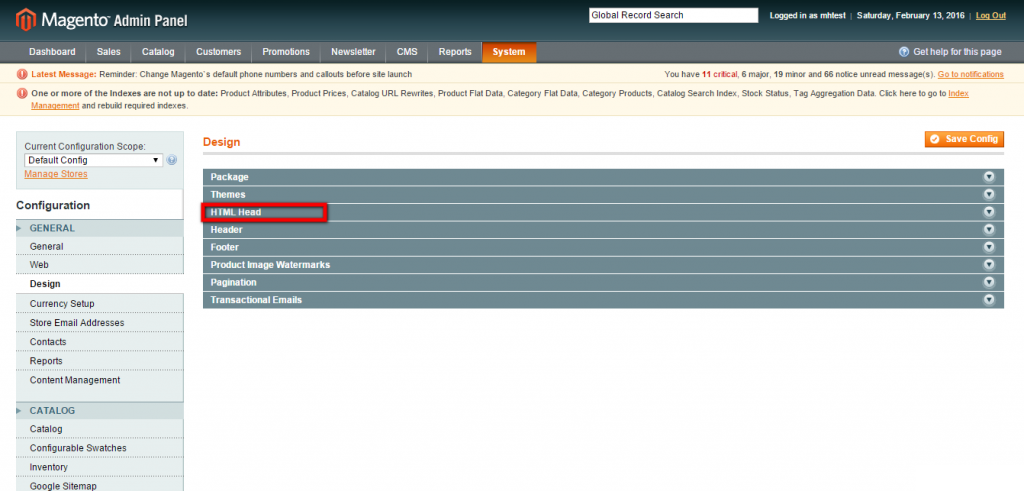Open the Catalog top menu
The image size is (1024, 491).
click(x=158, y=52)
